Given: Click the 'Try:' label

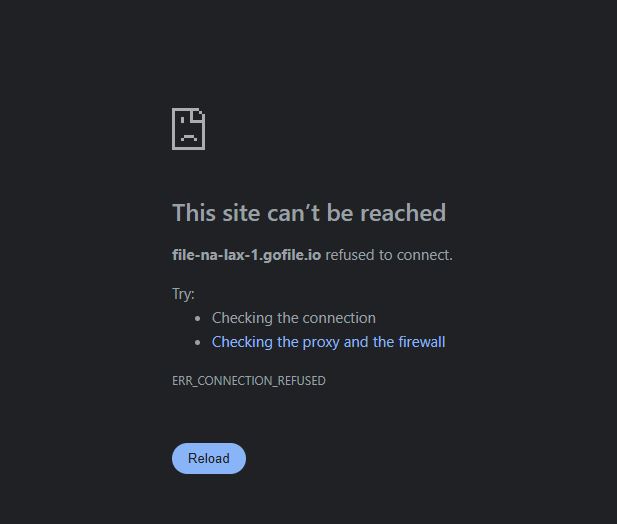Looking at the screenshot, I should (183, 294).
